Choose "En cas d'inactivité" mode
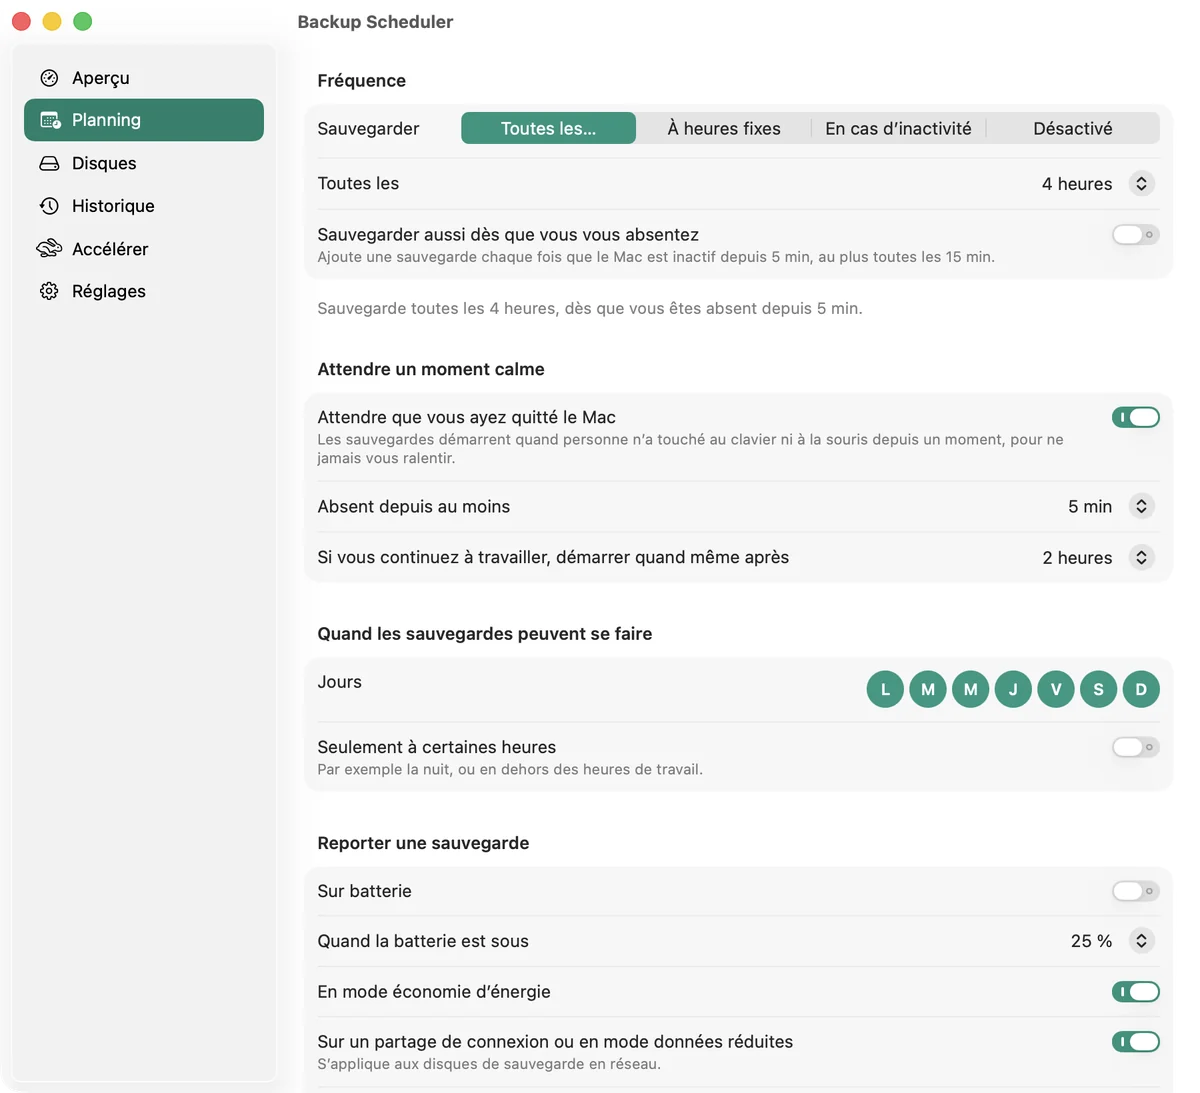The image size is (1200, 1093). click(x=898, y=128)
